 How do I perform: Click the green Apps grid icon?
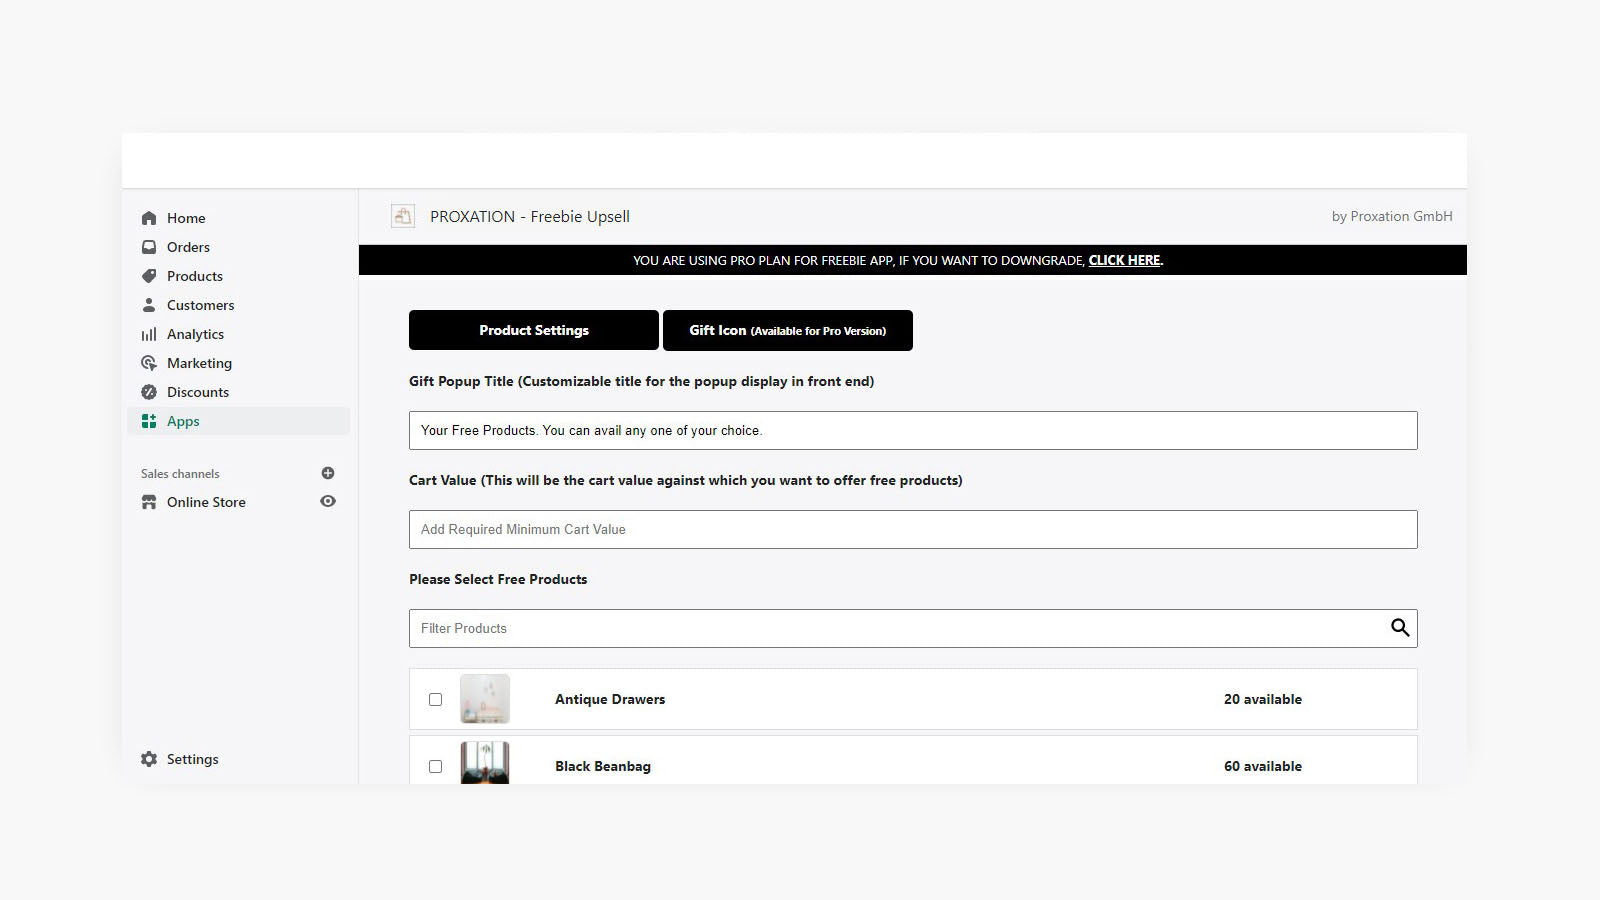(x=149, y=421)
